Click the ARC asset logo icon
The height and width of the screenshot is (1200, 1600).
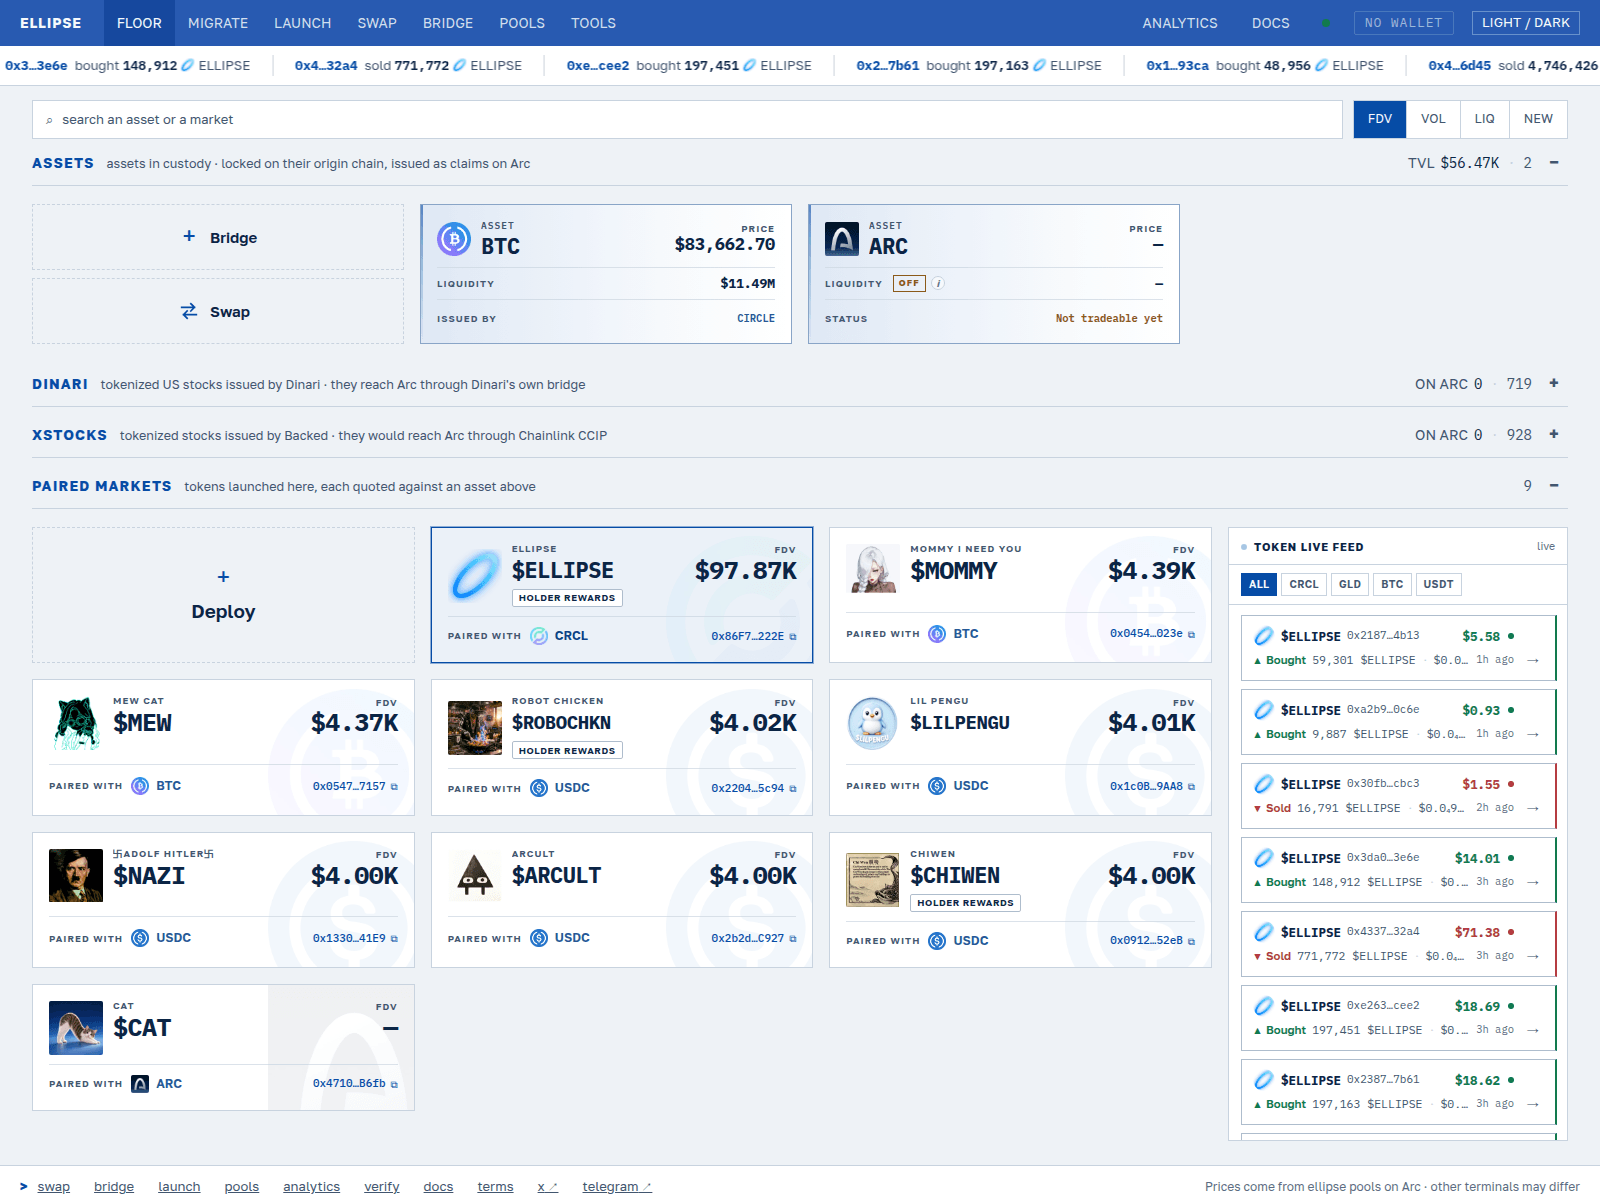[x=842, y=239]
